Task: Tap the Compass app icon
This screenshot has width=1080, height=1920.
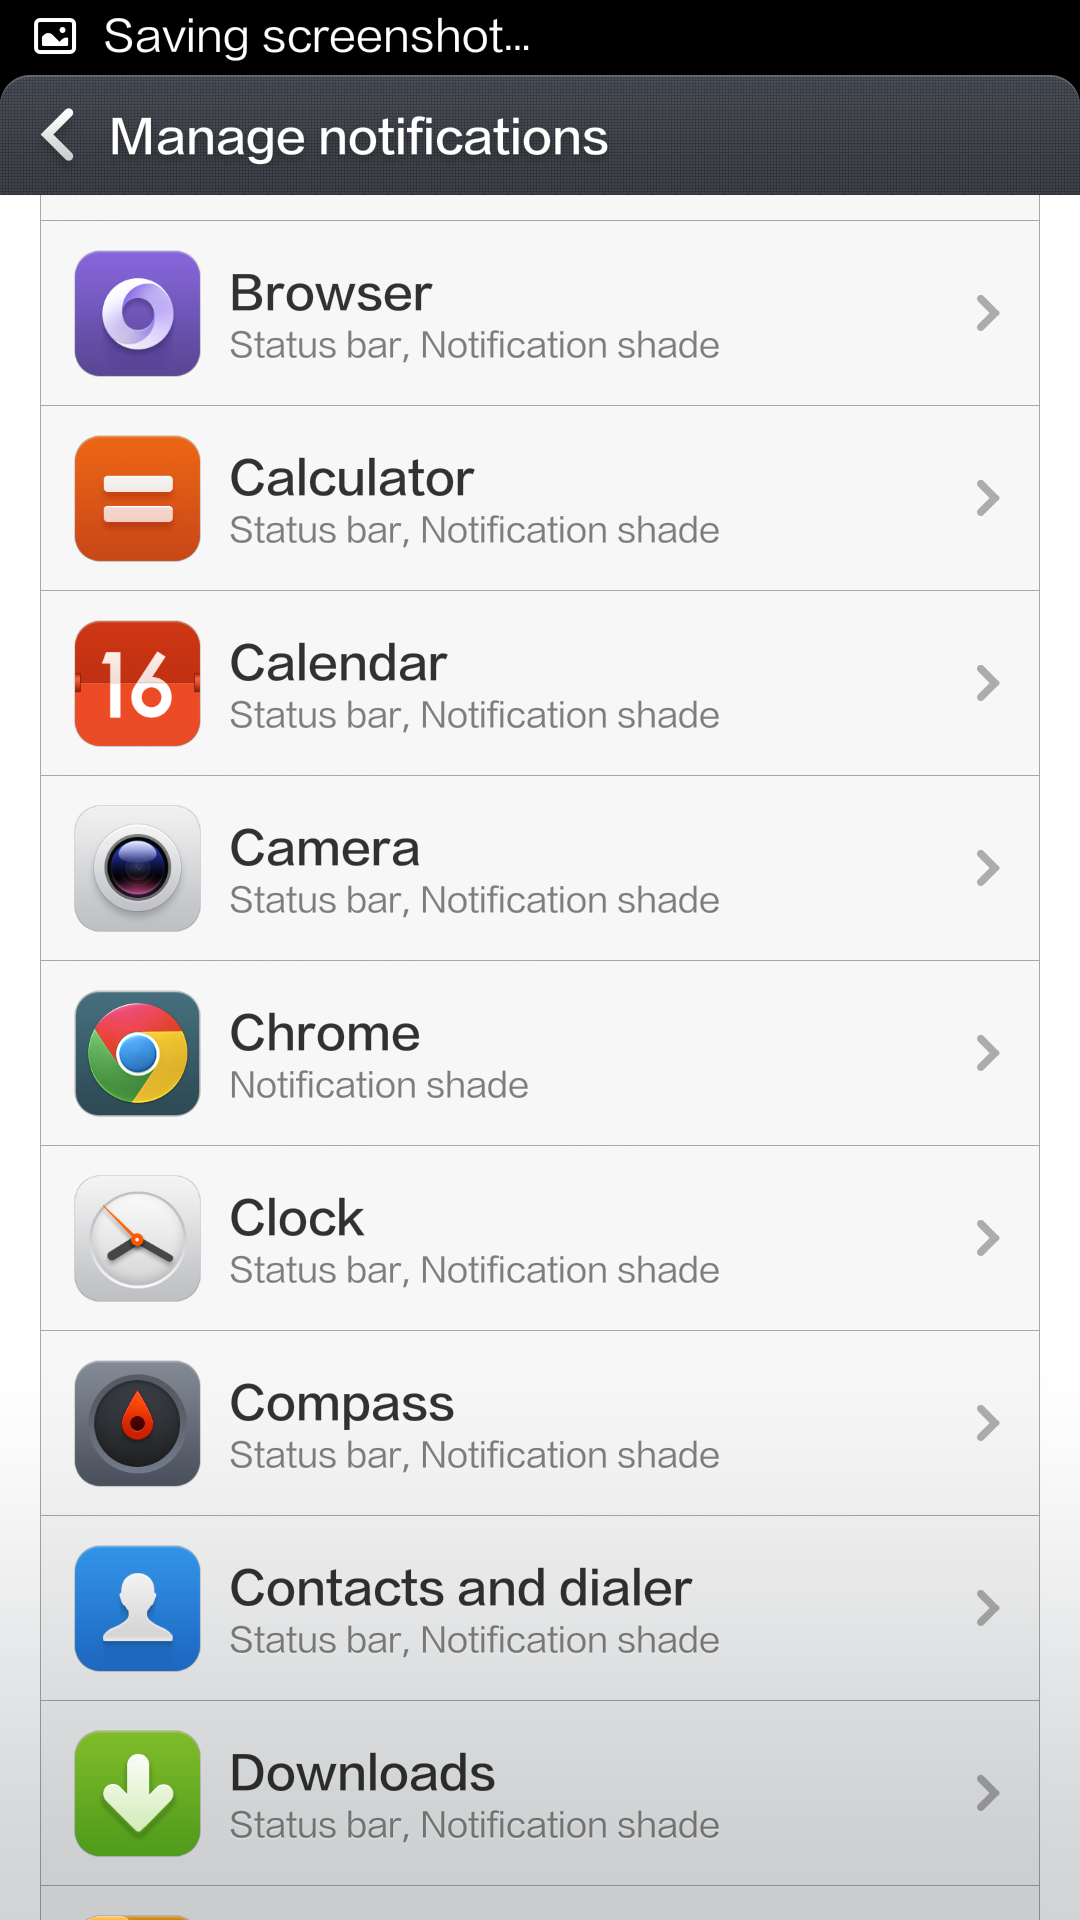Action: (138, 1423)
